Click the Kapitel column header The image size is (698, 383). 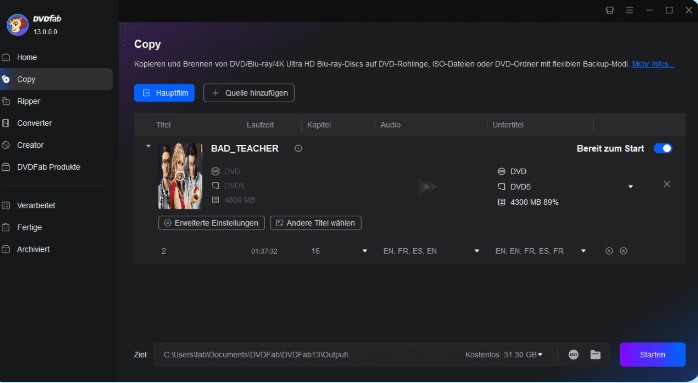point(319,125)
